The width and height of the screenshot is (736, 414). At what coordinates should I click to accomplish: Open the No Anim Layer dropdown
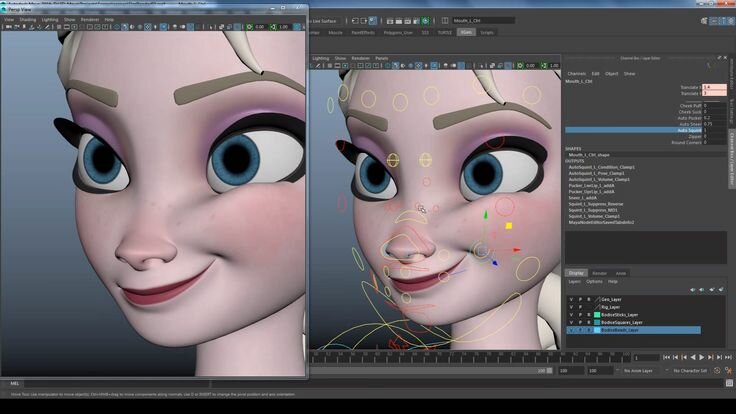coord(638,371)
